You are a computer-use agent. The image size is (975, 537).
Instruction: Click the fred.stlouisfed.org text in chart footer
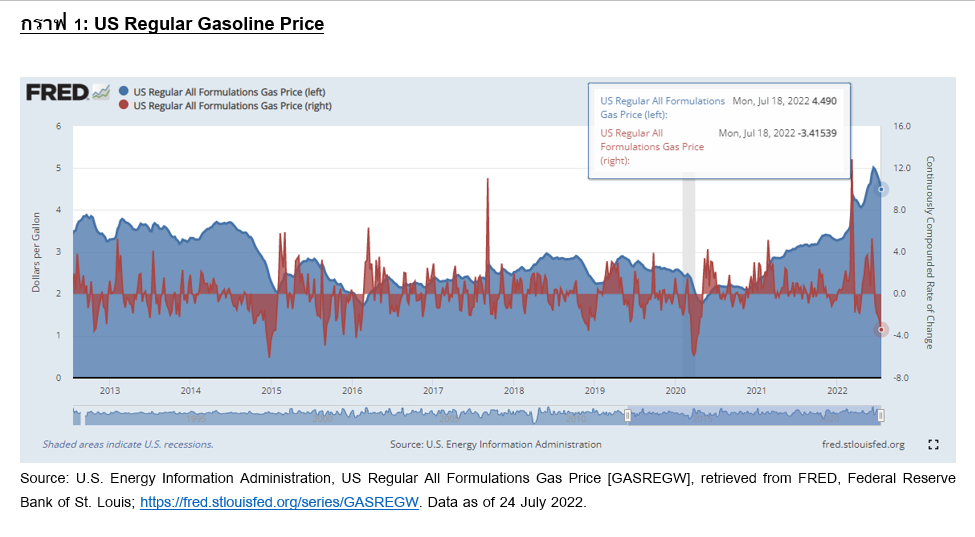[863, 444]
